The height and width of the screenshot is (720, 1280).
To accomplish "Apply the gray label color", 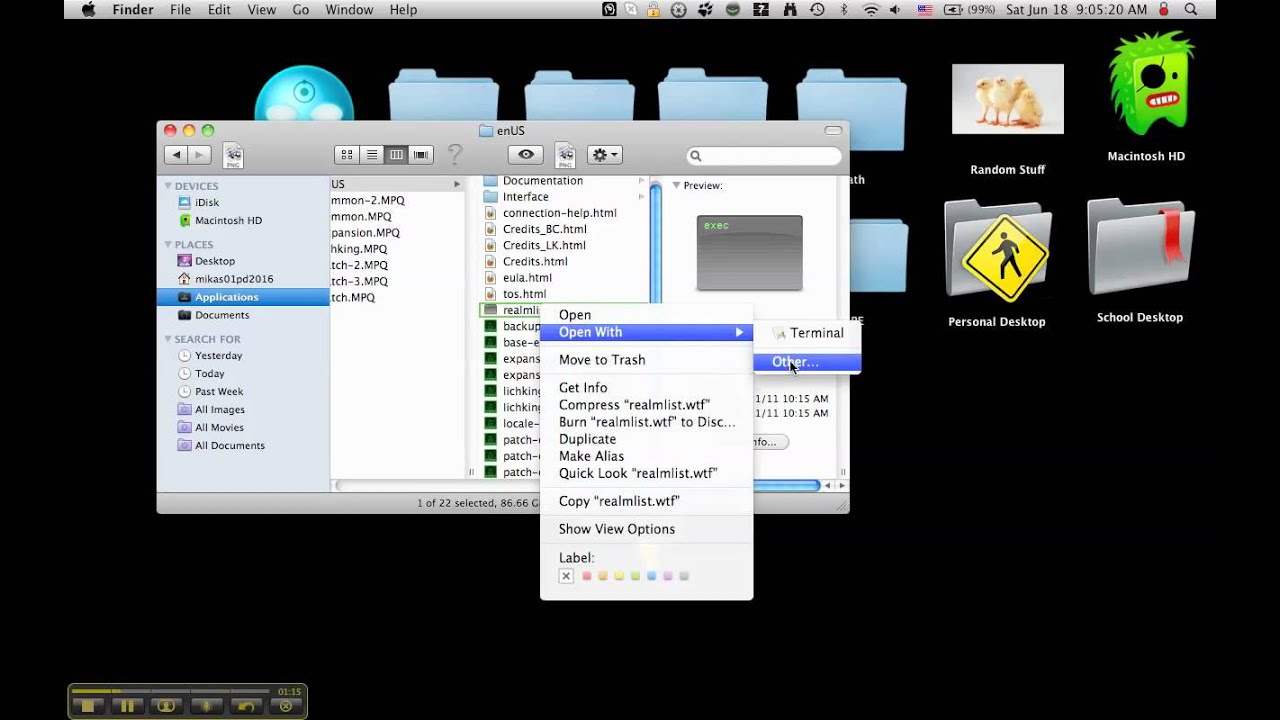I will pyautogui.click(x=684, y=576).
